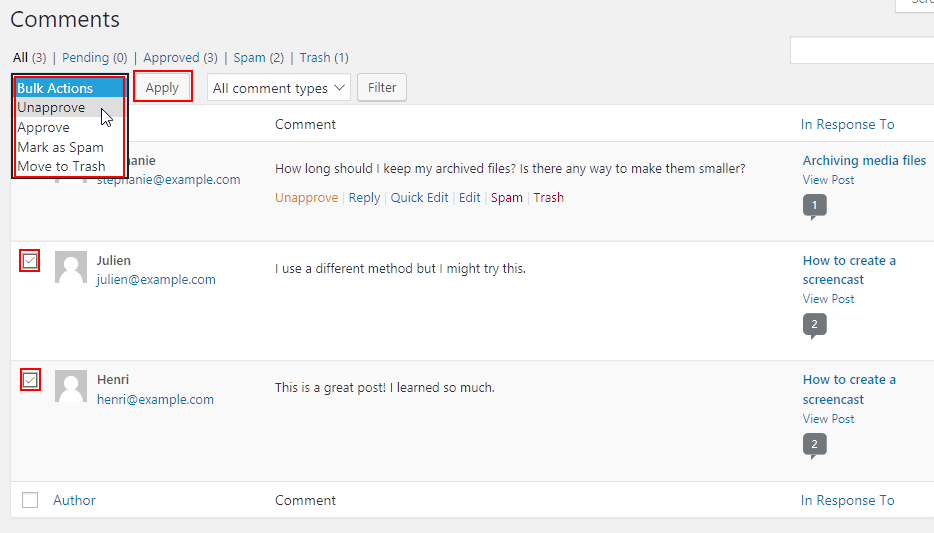Open Quick Edit for Stephanie's comment
Viewport: 934px width, 533px height.
coord(419,198)
